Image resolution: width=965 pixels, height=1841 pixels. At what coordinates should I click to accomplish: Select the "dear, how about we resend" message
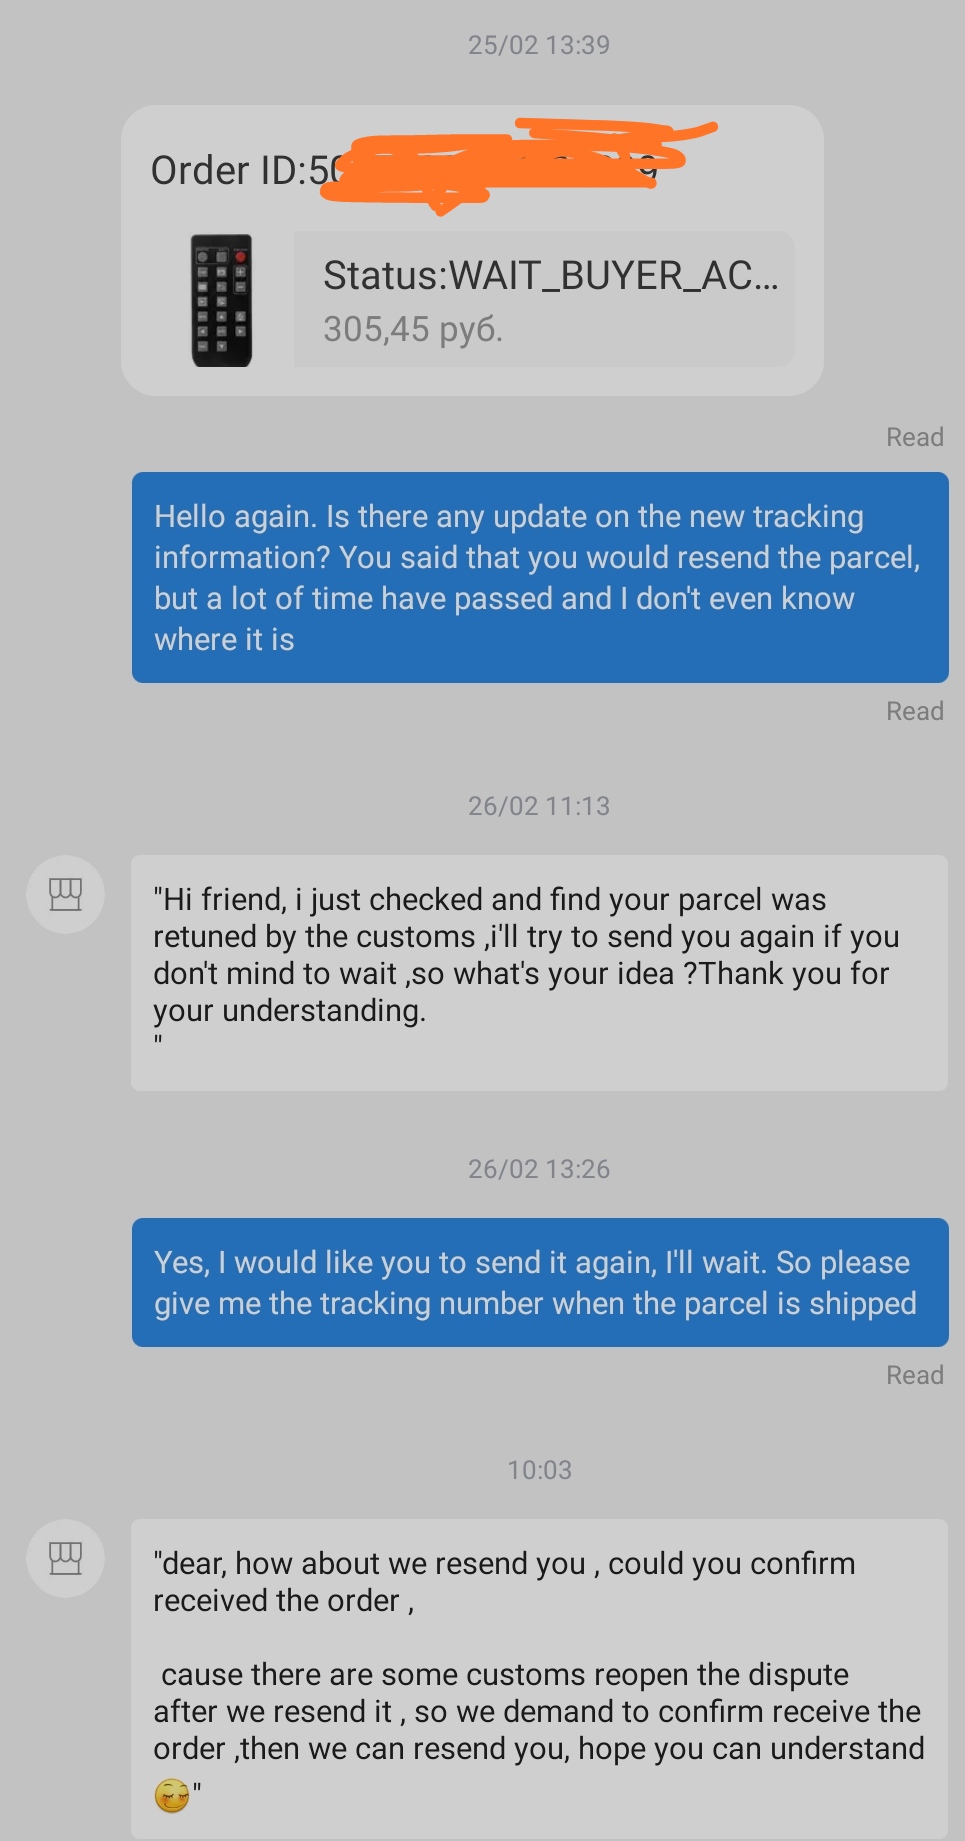coord(539,1679)
